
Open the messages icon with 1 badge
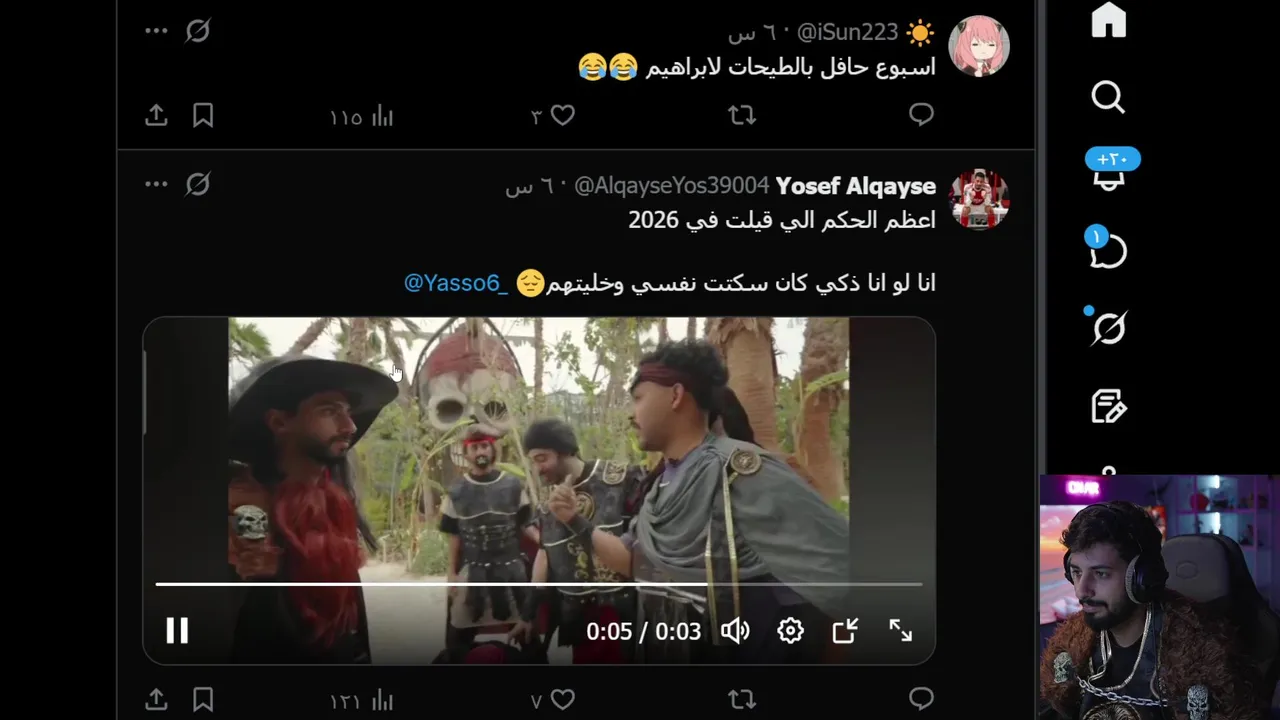[x=1106, y=249]
